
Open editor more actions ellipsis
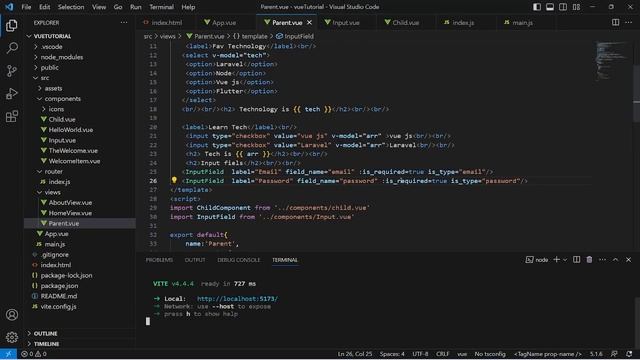[x=629, y=22]
